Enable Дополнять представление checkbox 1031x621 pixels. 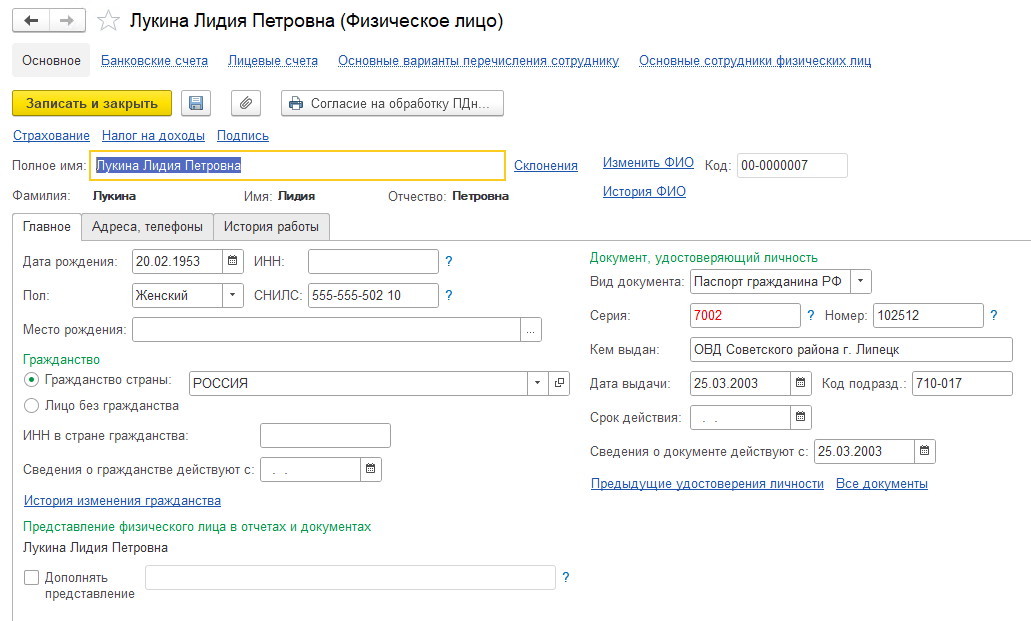(32, 578)
